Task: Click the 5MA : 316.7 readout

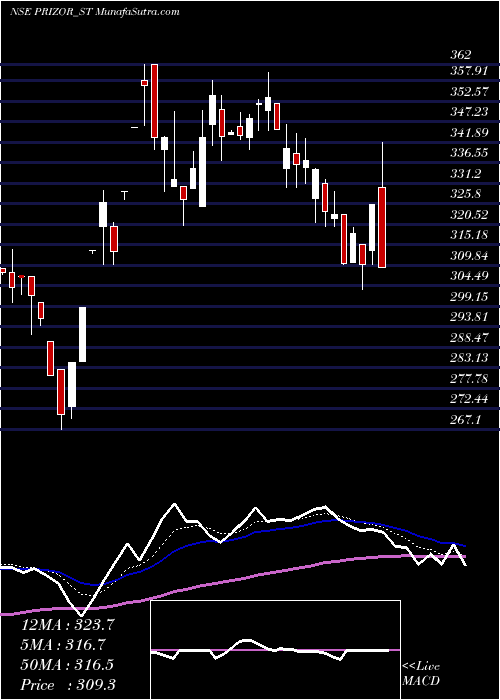Action: tap(64, 645)
